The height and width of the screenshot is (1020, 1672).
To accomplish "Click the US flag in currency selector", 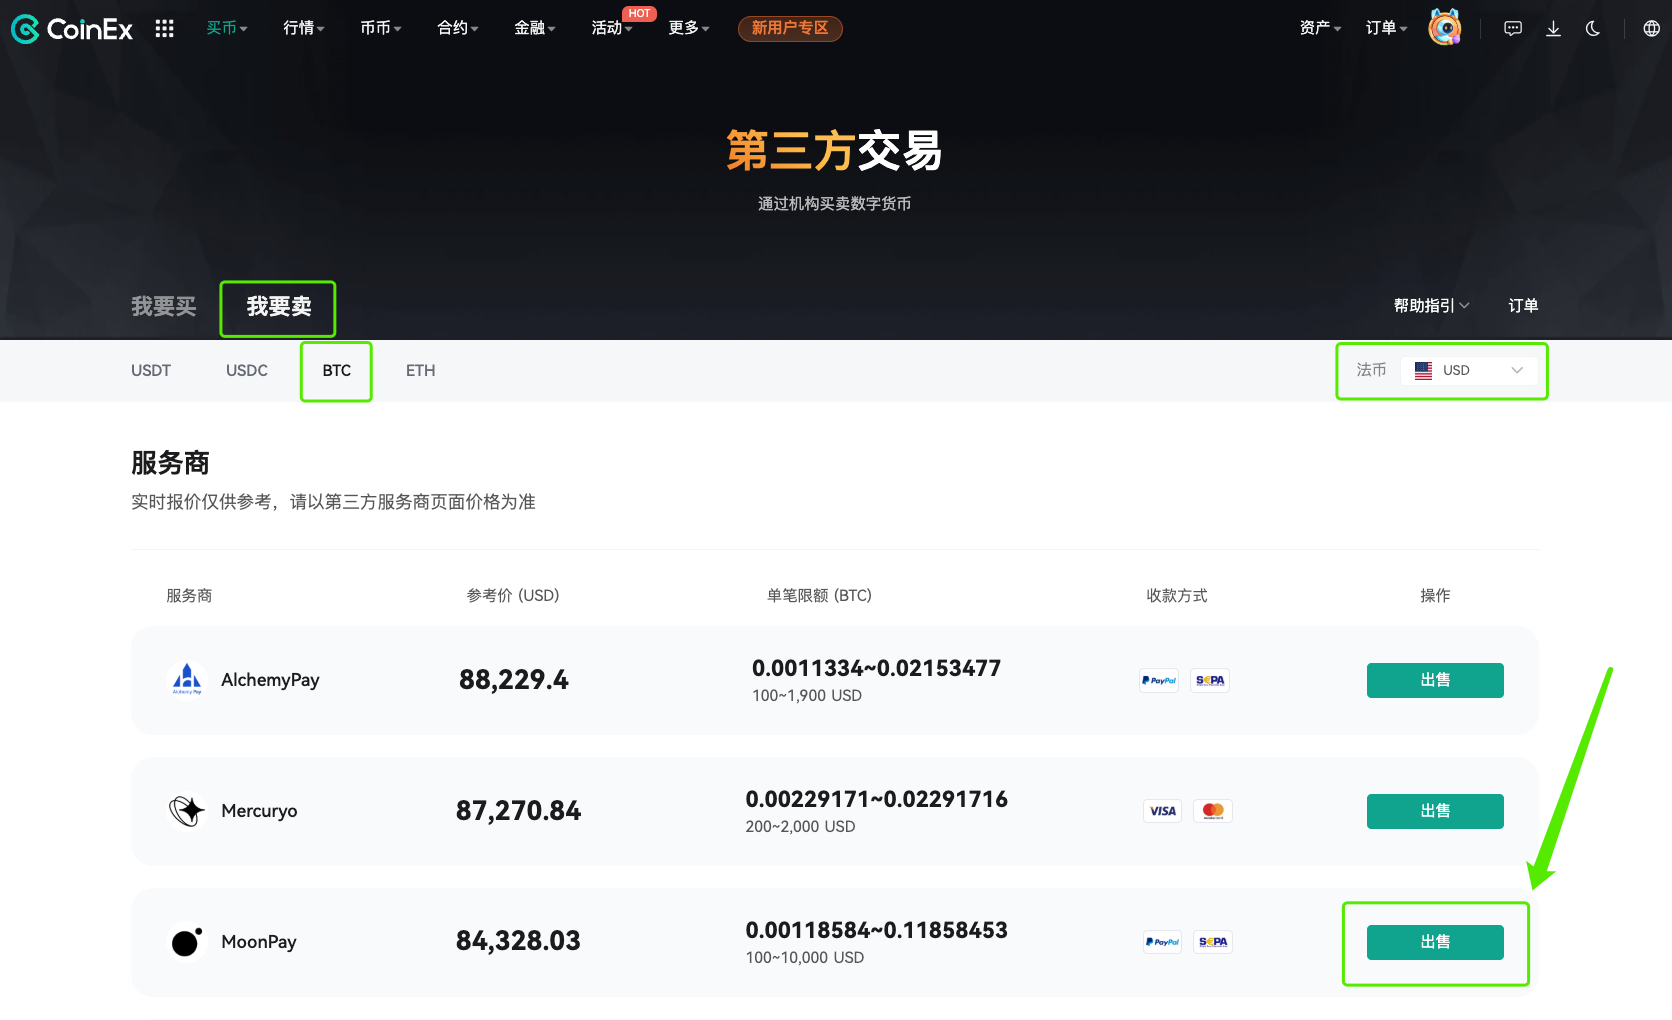I will 1423,370.
